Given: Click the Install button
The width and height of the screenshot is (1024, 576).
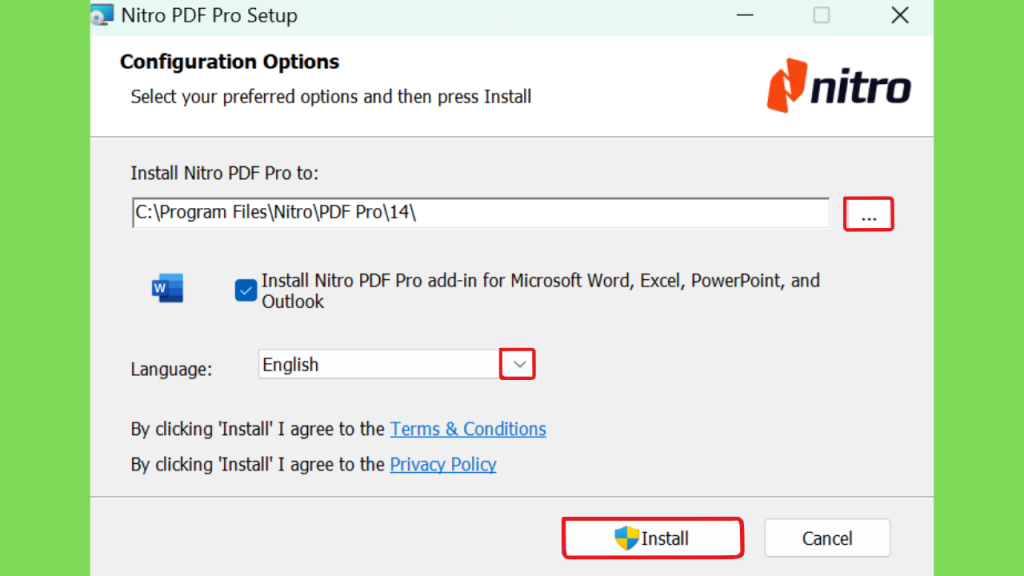Looking at the screenshot, I should [652, 538].
